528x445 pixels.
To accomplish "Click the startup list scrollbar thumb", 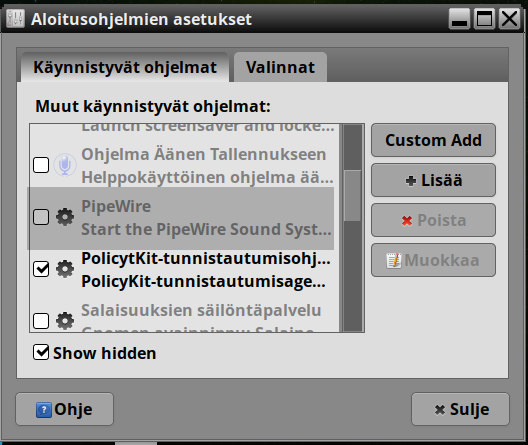I will pos(353,196).
